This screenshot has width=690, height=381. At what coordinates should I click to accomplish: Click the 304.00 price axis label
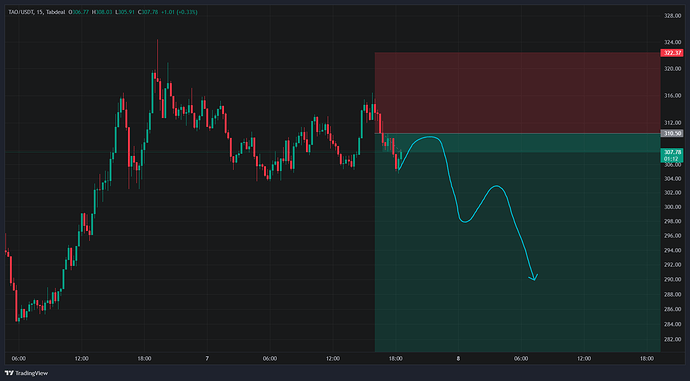(x=672, y=179)
